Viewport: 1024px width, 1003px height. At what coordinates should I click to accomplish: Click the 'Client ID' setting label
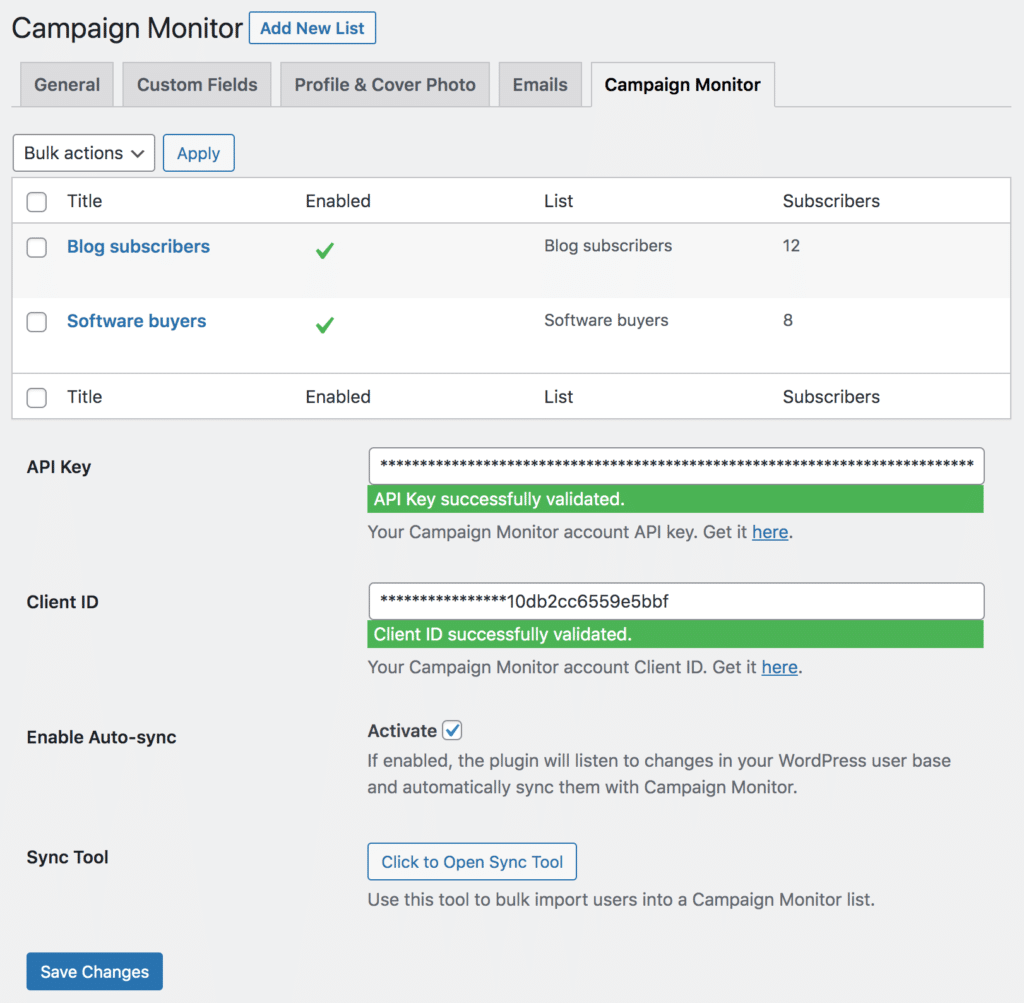pyautogui.click(x=62, y=602)
